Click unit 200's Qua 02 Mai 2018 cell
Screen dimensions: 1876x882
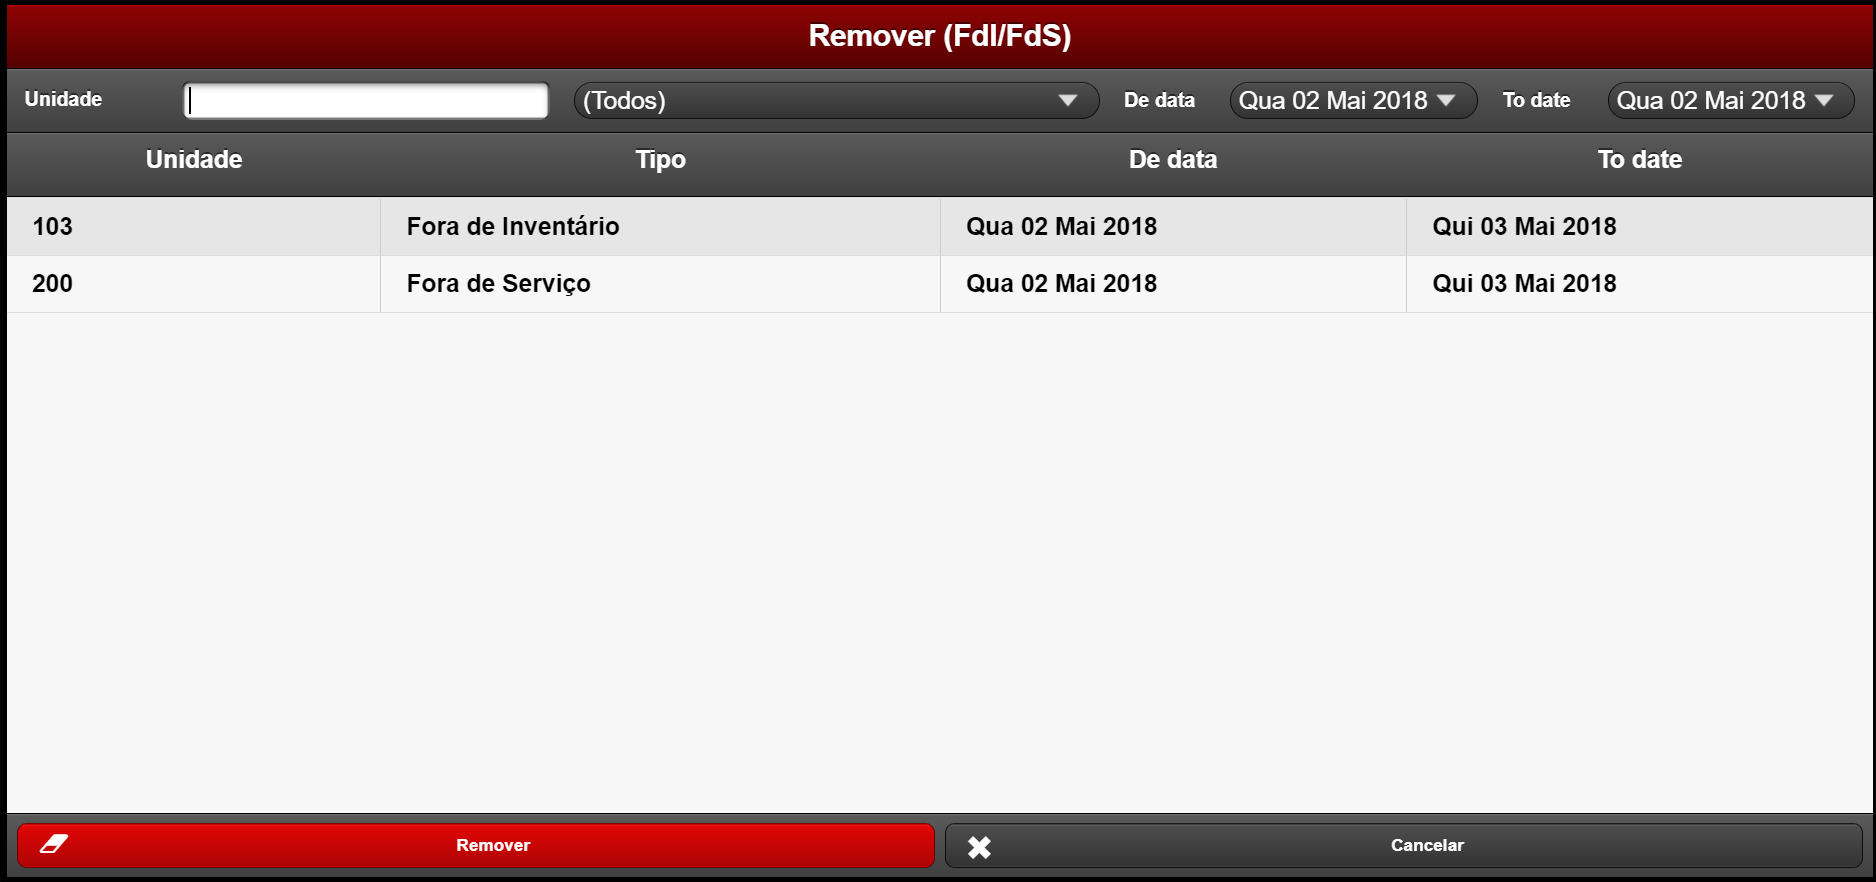point(1061,284)
